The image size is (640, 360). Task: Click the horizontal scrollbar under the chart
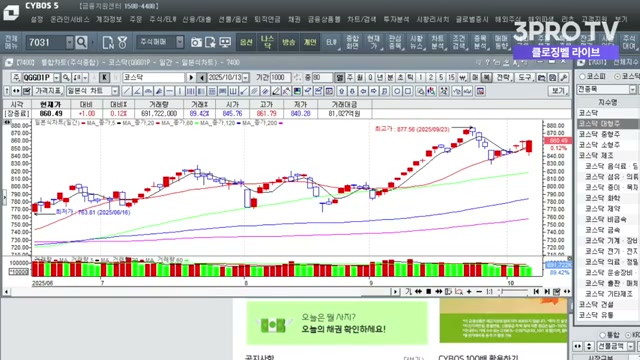click(x=201, y=291)
